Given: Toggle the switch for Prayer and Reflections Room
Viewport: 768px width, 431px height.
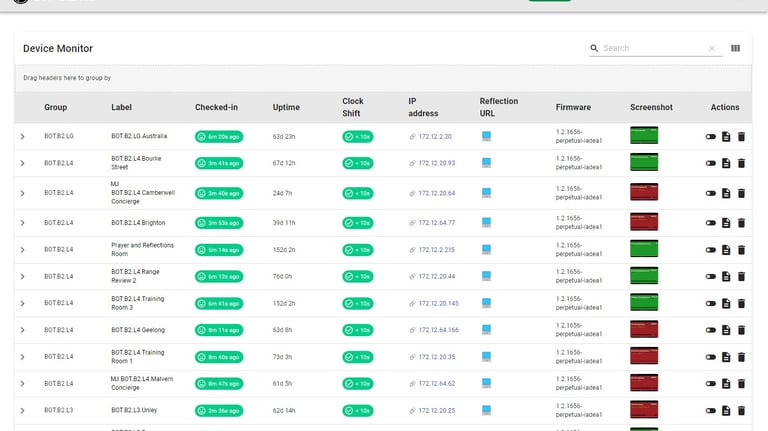Looking at the screenshot, I should [x=711, y=250].
